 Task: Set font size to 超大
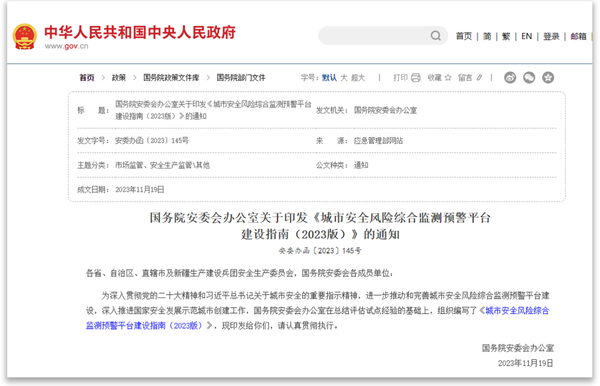coord(358,78)
